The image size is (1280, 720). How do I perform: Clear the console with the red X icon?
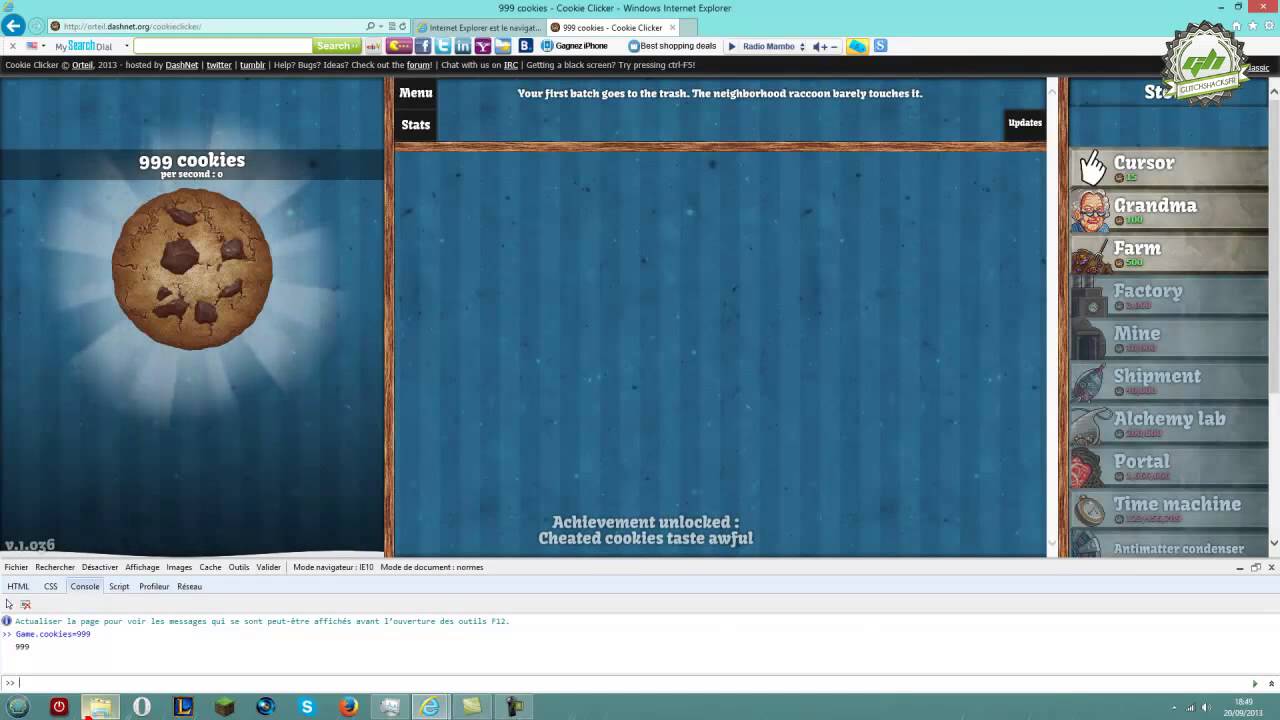tap(26, 604)
